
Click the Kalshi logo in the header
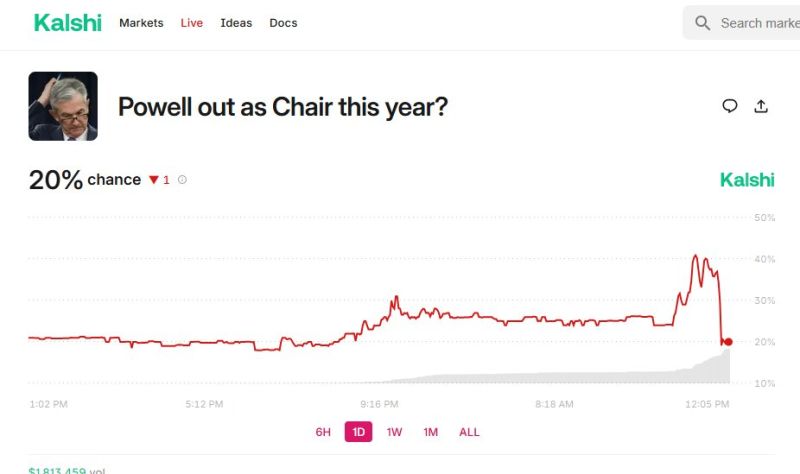pyautogui.click(x=67, y=23)
